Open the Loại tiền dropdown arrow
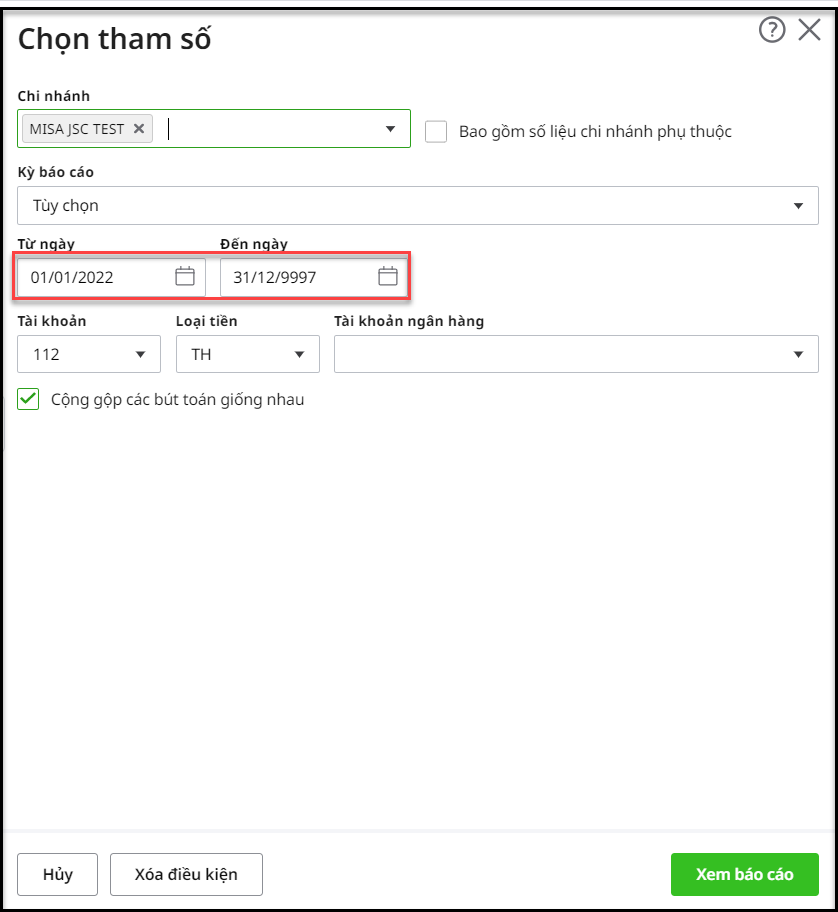The image size is (838, 912). [x=299, y=354]
